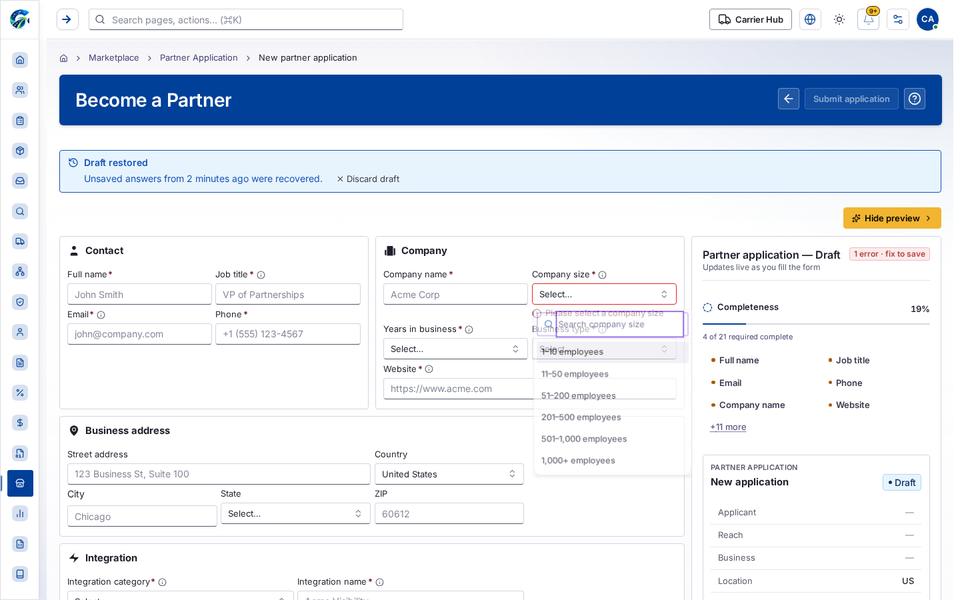Image resolution: width=960 pixels, height=600 pixels.
Task: Click the back arrow in the banner
Action: point(789,99)
